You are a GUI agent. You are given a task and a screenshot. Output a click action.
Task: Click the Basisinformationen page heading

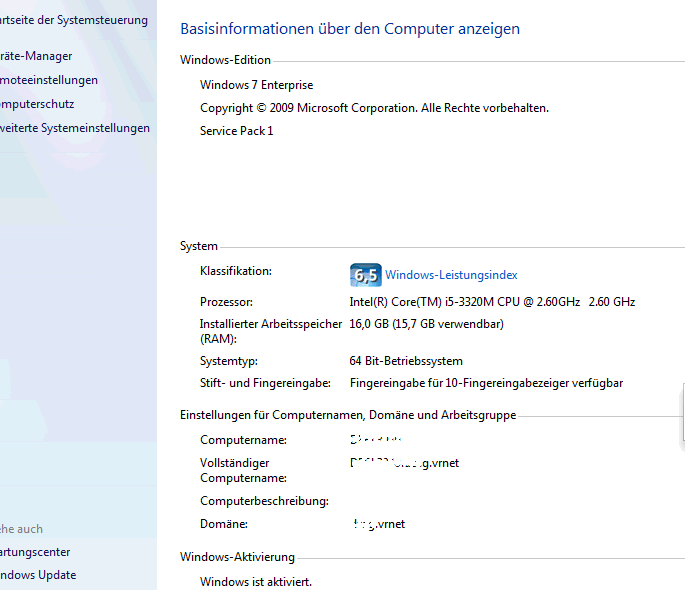(x=349, y=29)
